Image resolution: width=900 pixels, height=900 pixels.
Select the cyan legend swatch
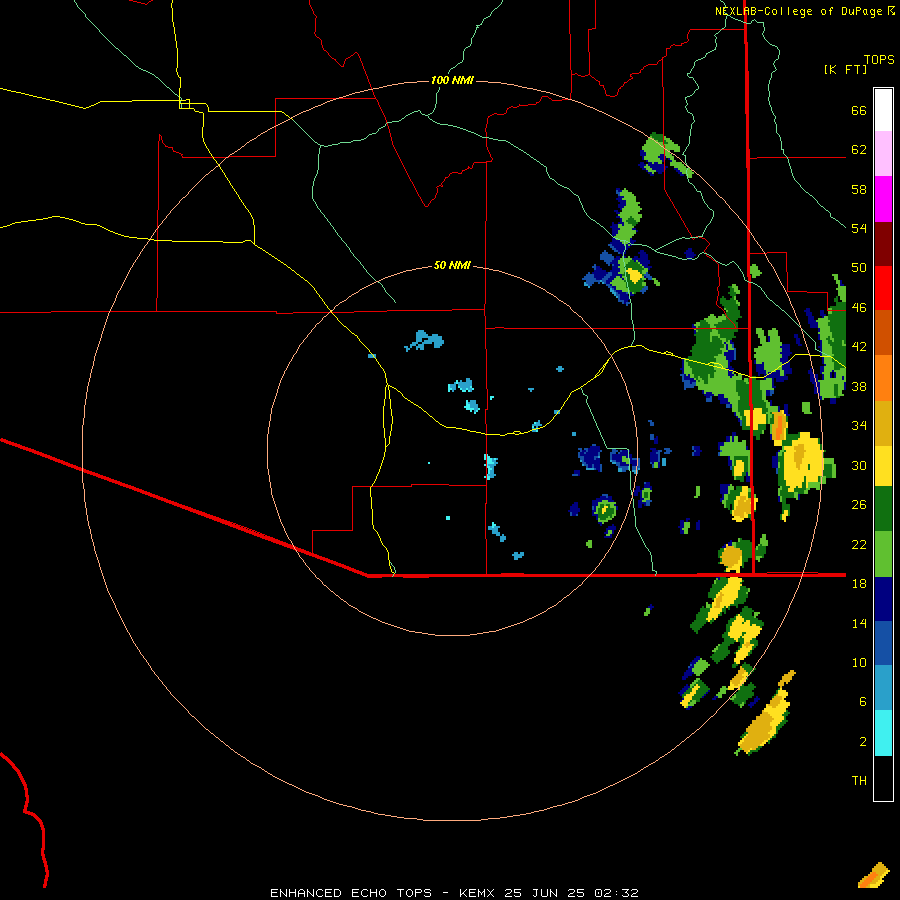pos(883,733)
